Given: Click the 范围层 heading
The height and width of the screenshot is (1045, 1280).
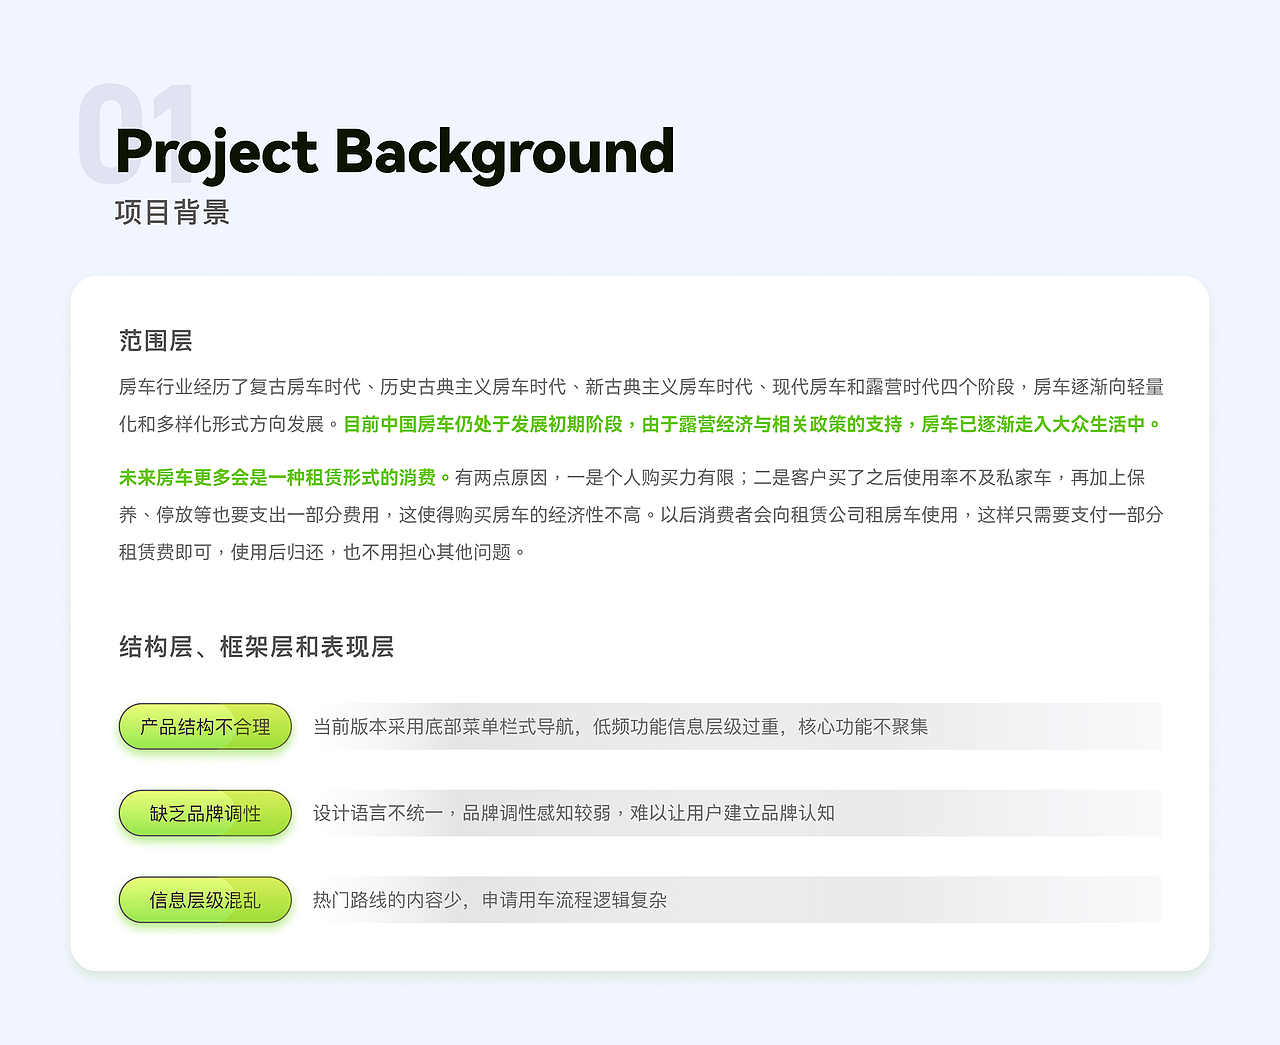Looking at the screenshot, I should click(156, 341).
